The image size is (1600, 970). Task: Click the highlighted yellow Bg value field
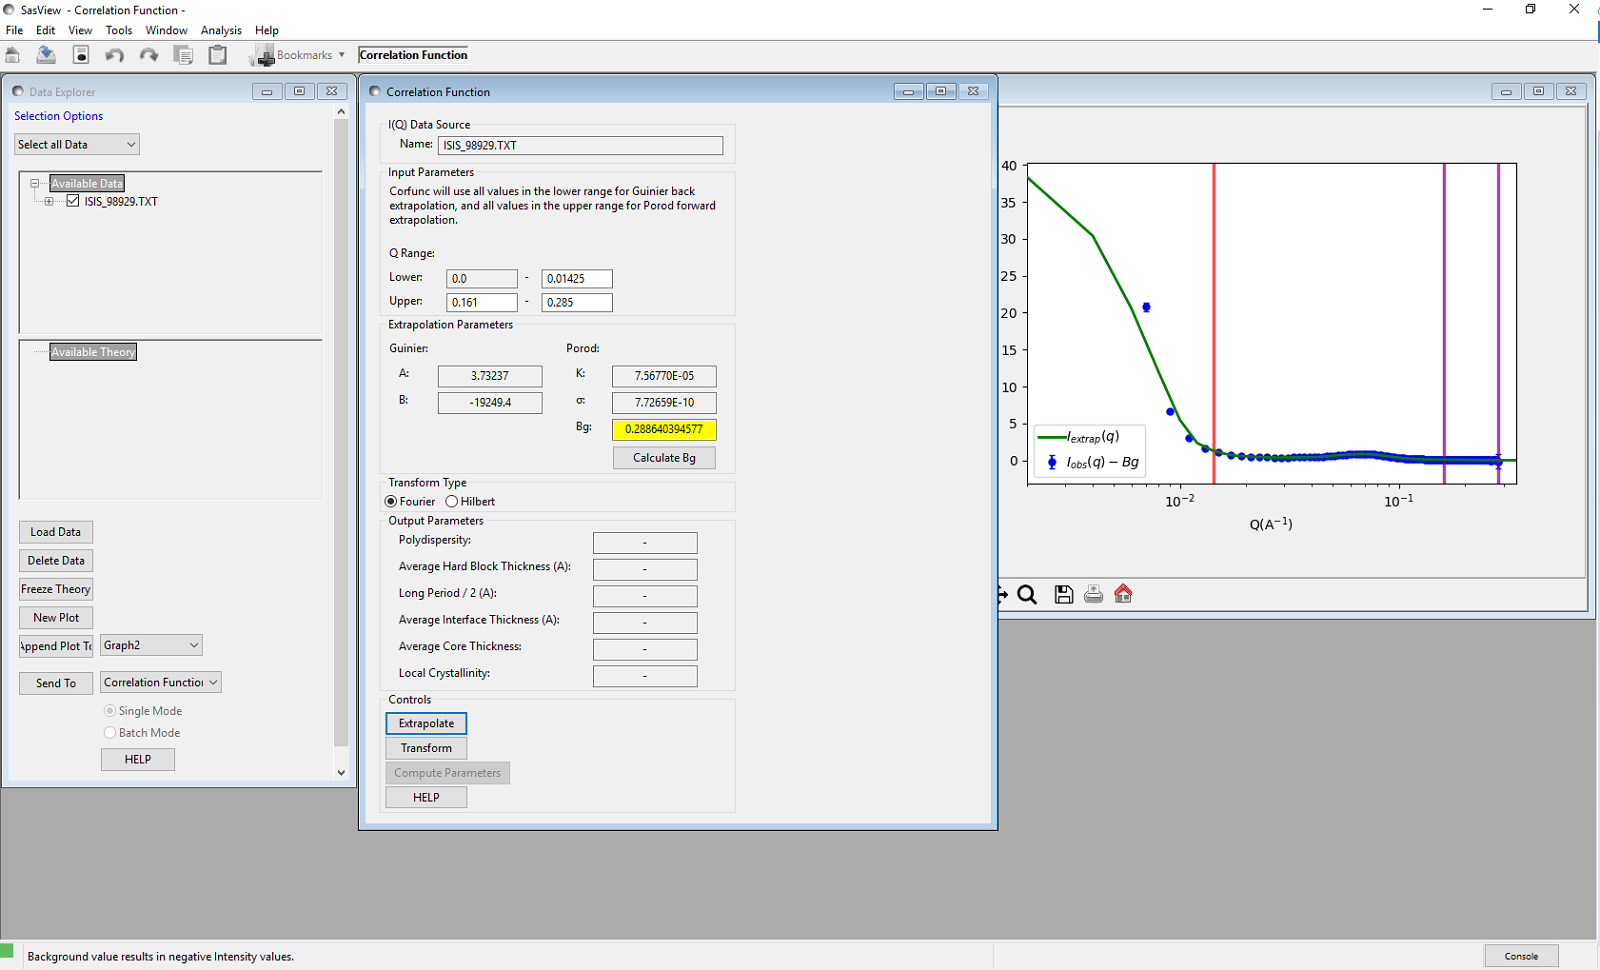pos(663,429)
